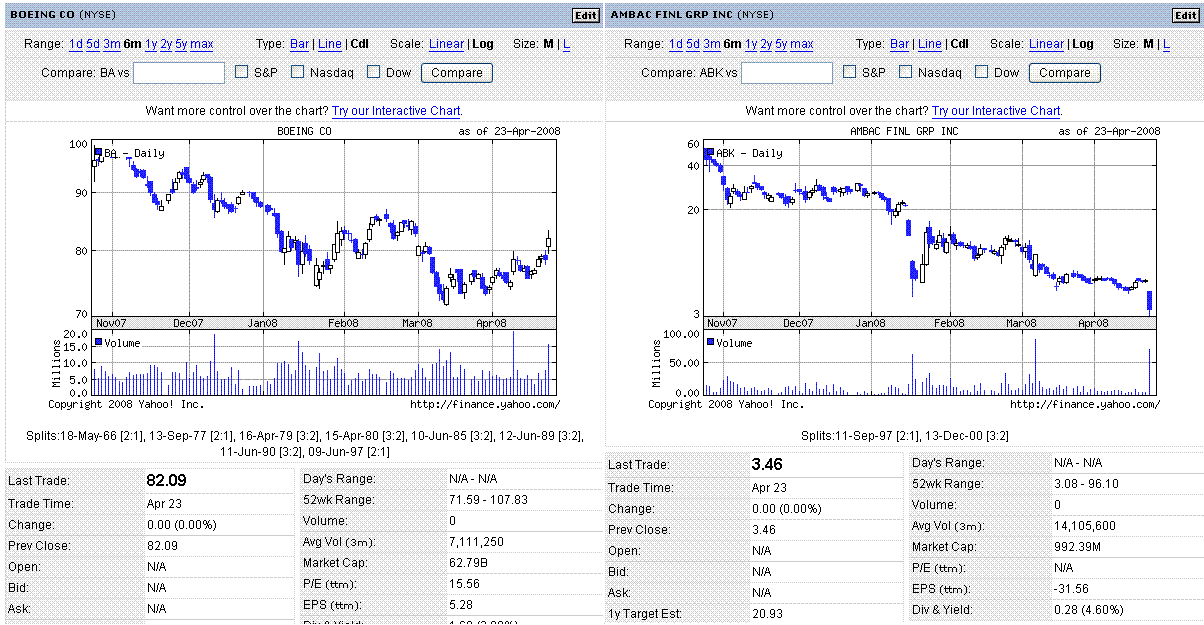
Task: Set Ambac chart range to max
Action: click(x=801, y=44)
